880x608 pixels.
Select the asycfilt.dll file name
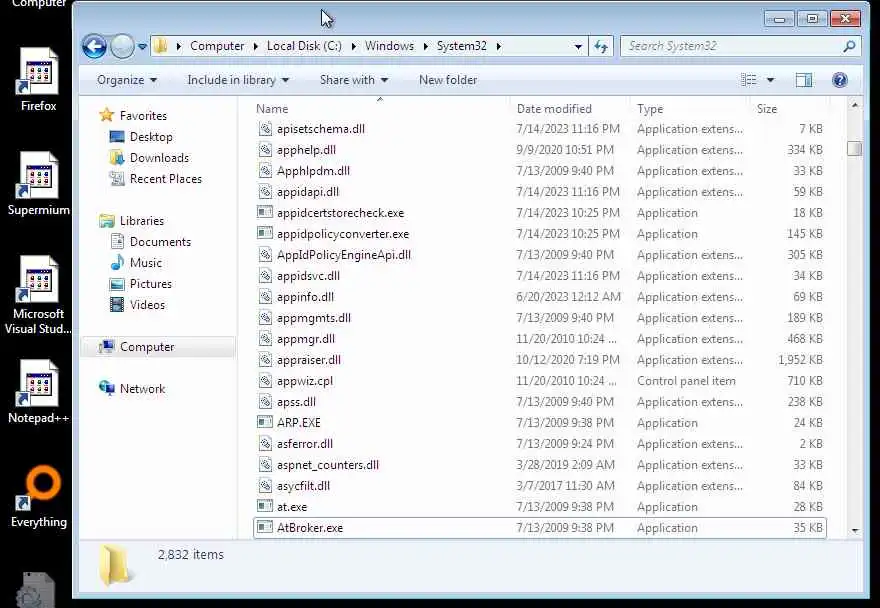[303, 486]
